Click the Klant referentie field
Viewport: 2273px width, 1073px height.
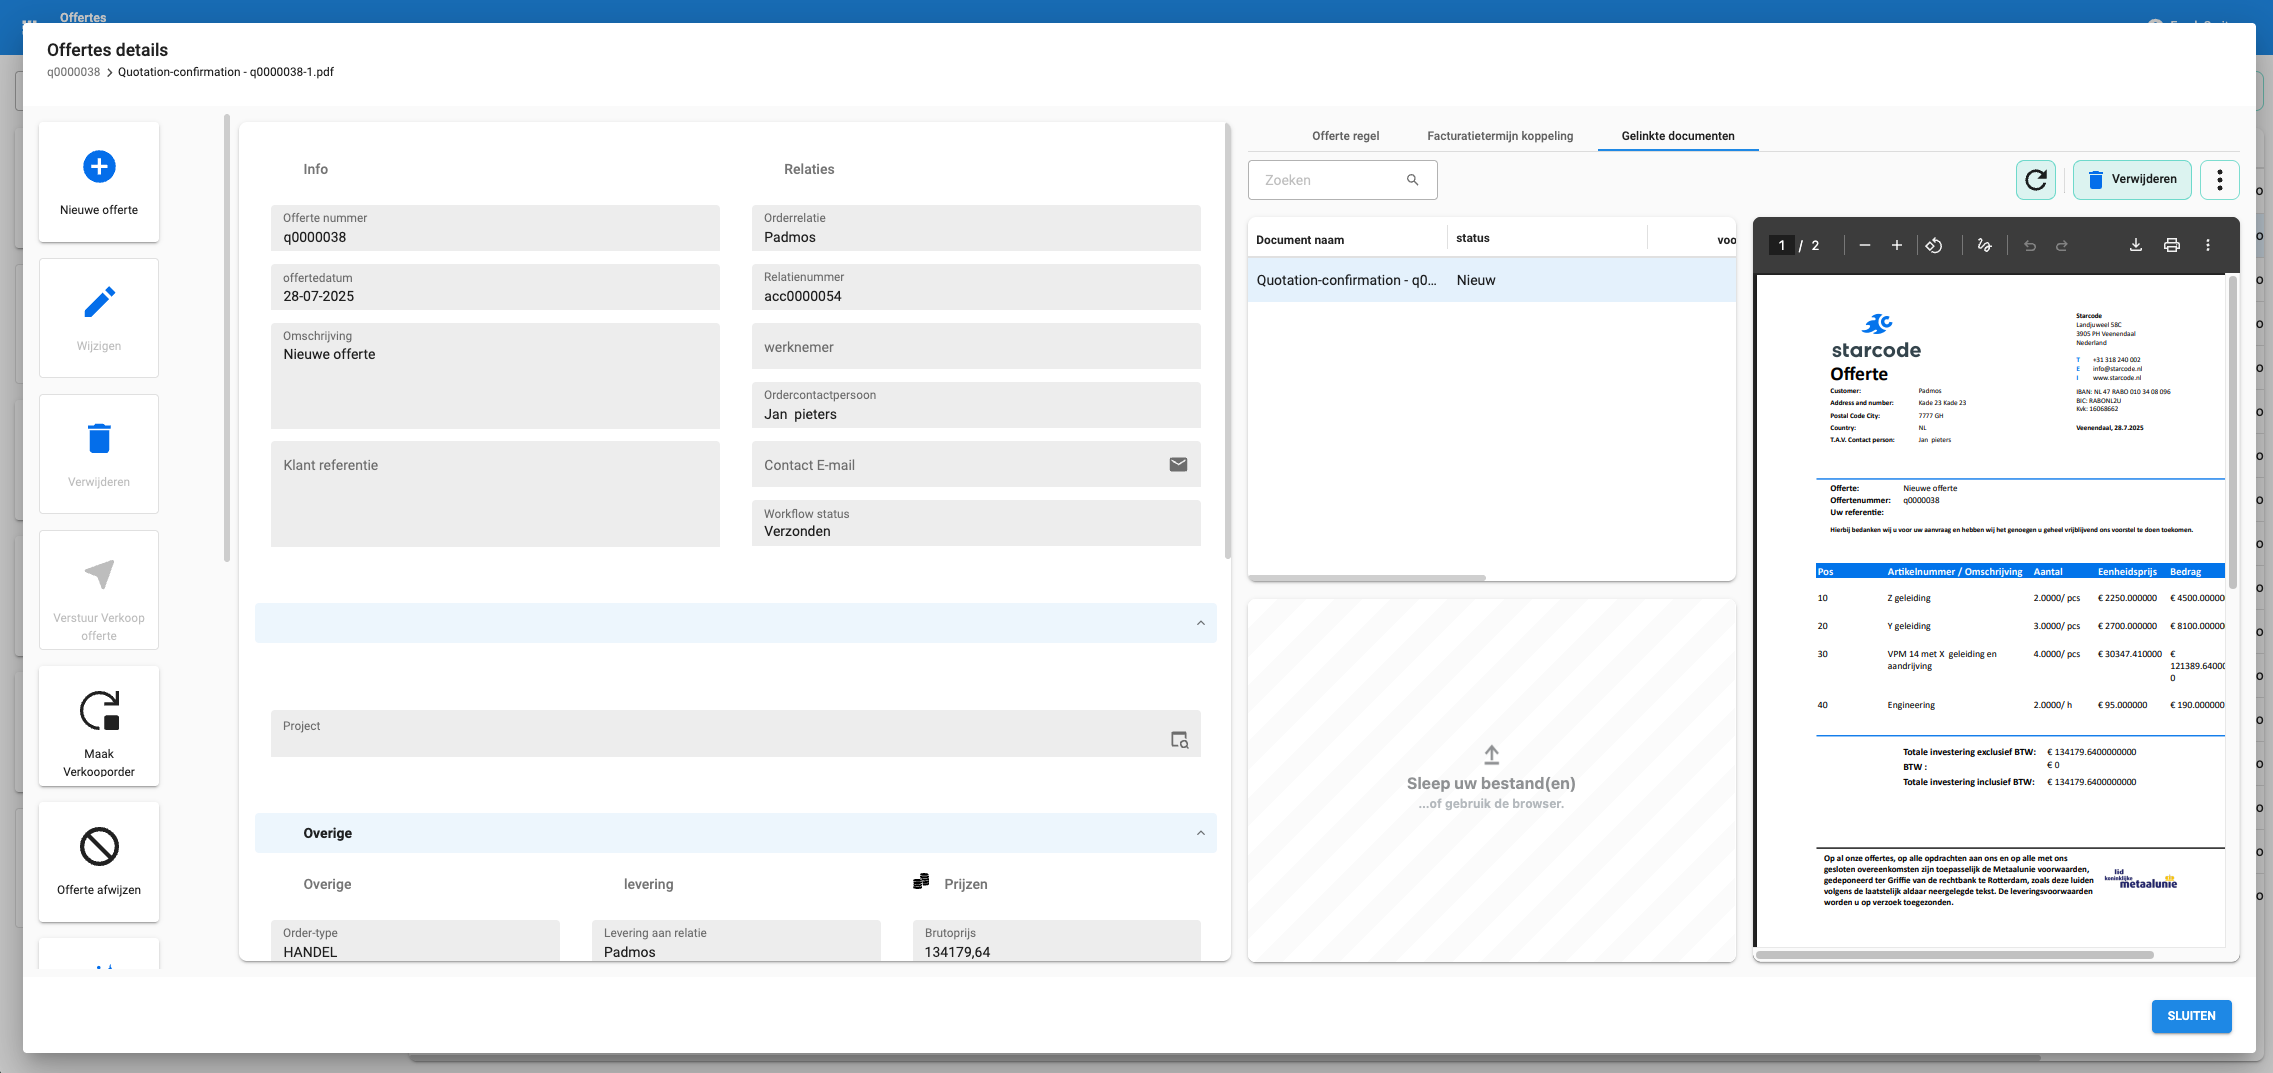[495, 494]
